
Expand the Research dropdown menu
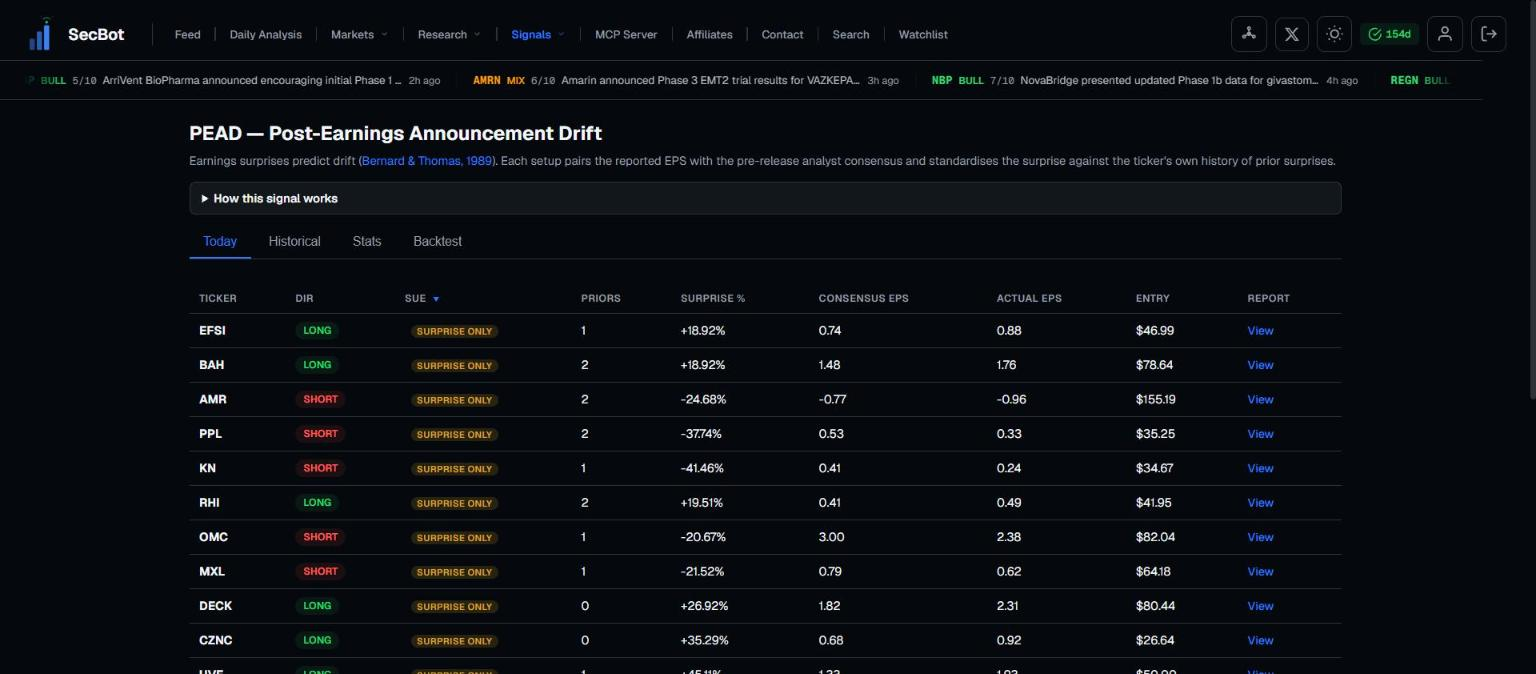pos(449,34)
